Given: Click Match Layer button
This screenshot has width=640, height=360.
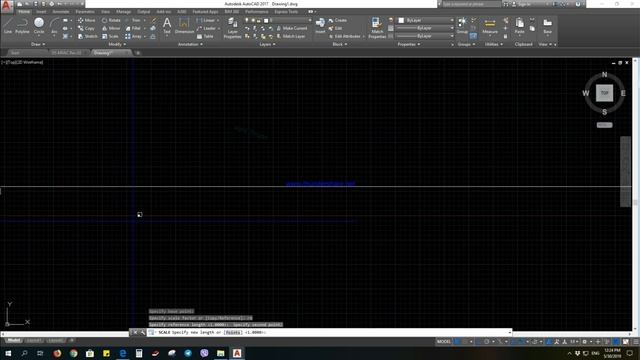Looking at the screenshot, I should 291,36.
